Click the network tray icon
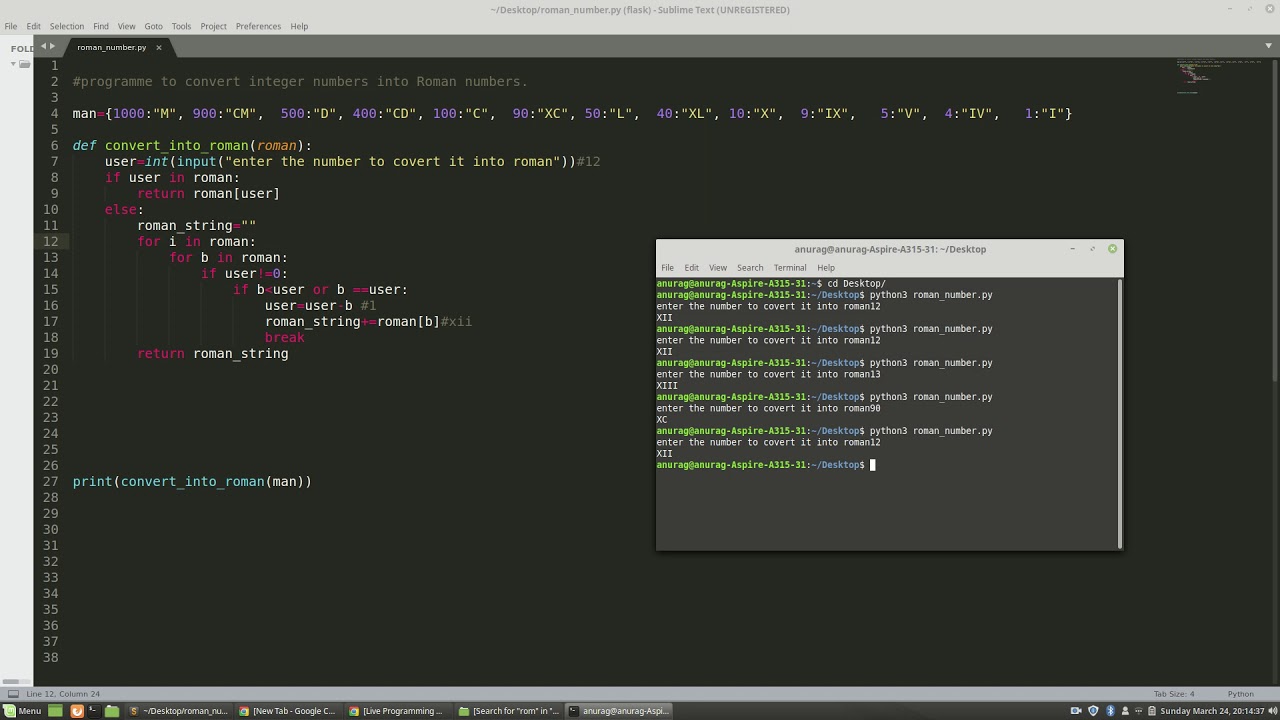 coord(1139,711)
